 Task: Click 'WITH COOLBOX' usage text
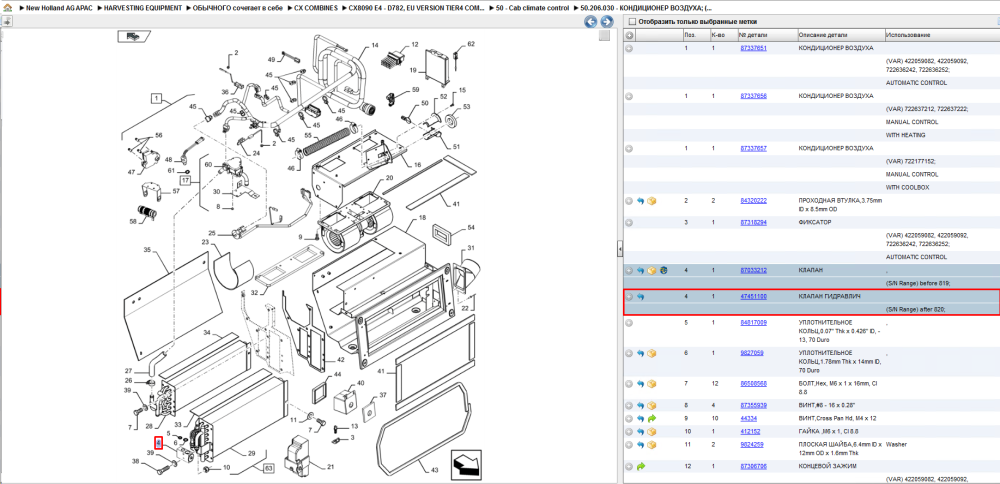coord(908,187)
